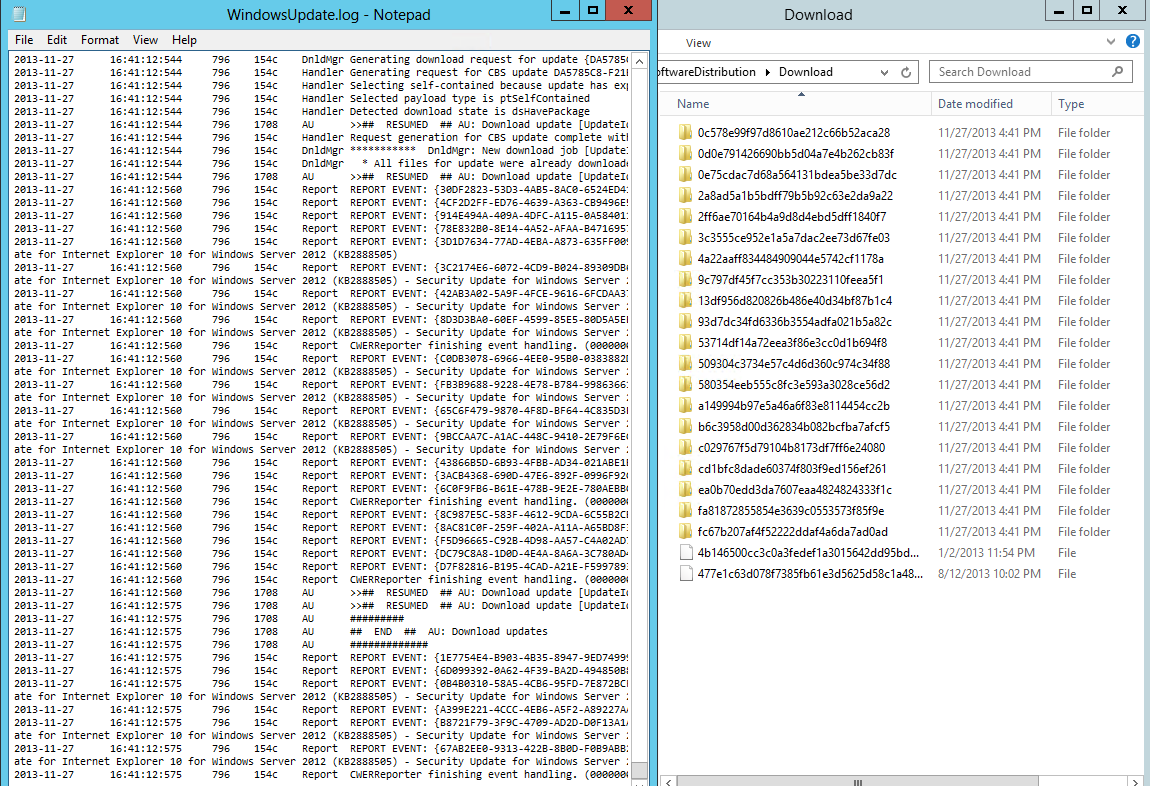Image resolution: width=1150 pixels, height=786 pixels.
Task: Click the Explorer help question mark icon
Action: [x=1133, y=42]
